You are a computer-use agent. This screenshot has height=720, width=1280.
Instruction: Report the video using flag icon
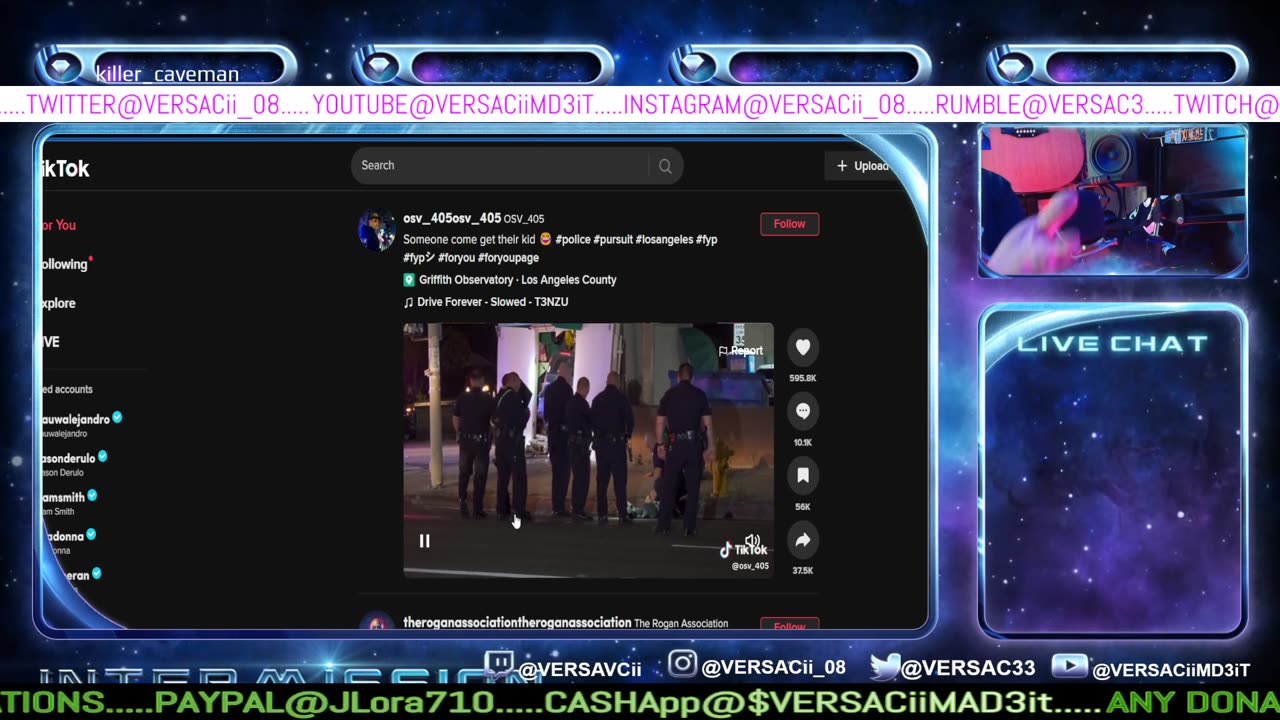click(741, 351)
